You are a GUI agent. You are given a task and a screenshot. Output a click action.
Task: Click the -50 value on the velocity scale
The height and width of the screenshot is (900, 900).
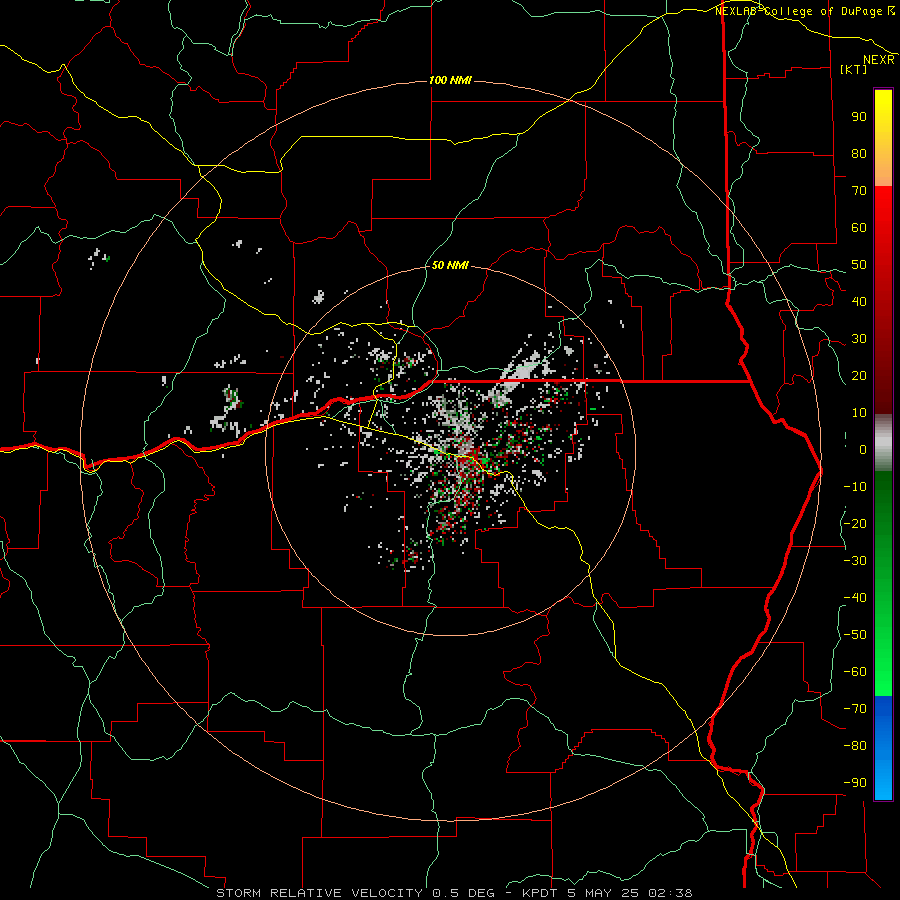click(x=855, y=635)
